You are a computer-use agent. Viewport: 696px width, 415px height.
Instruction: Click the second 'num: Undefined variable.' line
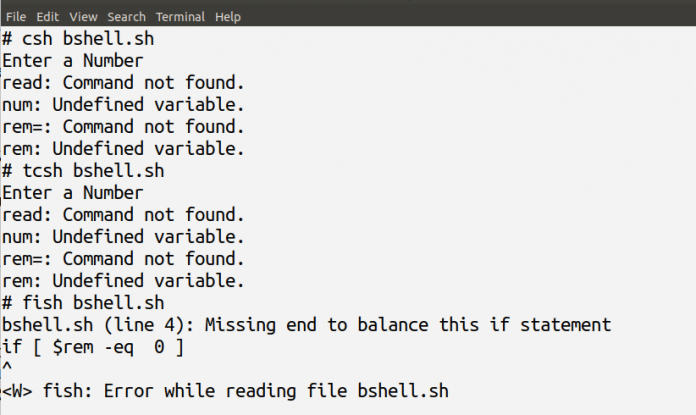123,236
